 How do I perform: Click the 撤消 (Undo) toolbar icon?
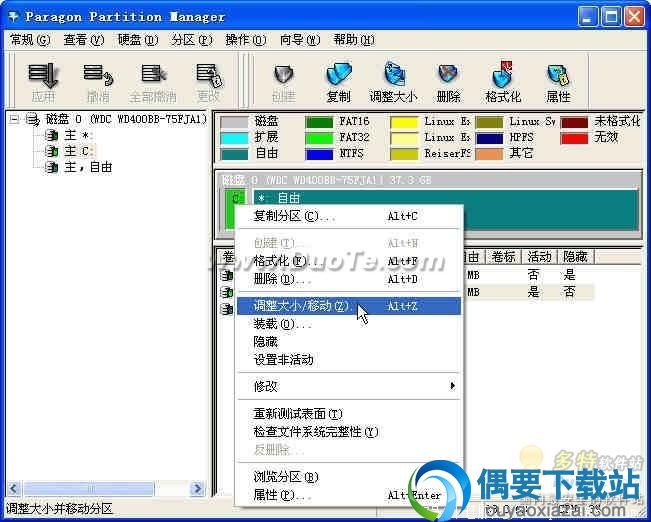[98, 76]
